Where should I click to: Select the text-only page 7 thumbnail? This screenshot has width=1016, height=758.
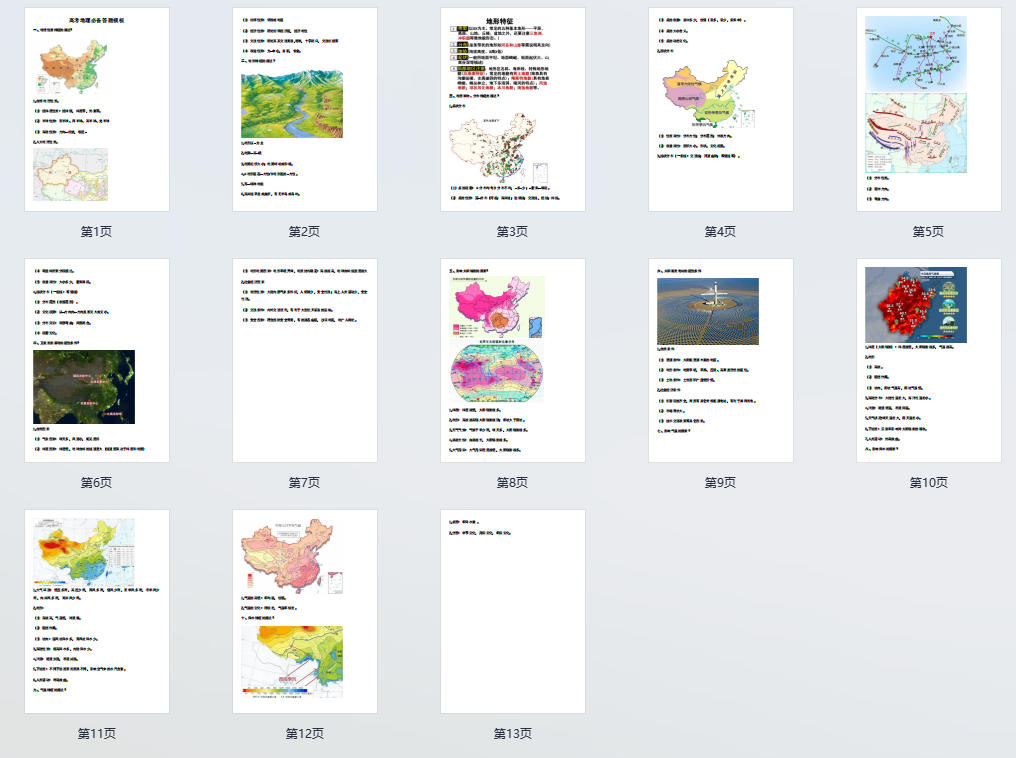pos(305,361)
